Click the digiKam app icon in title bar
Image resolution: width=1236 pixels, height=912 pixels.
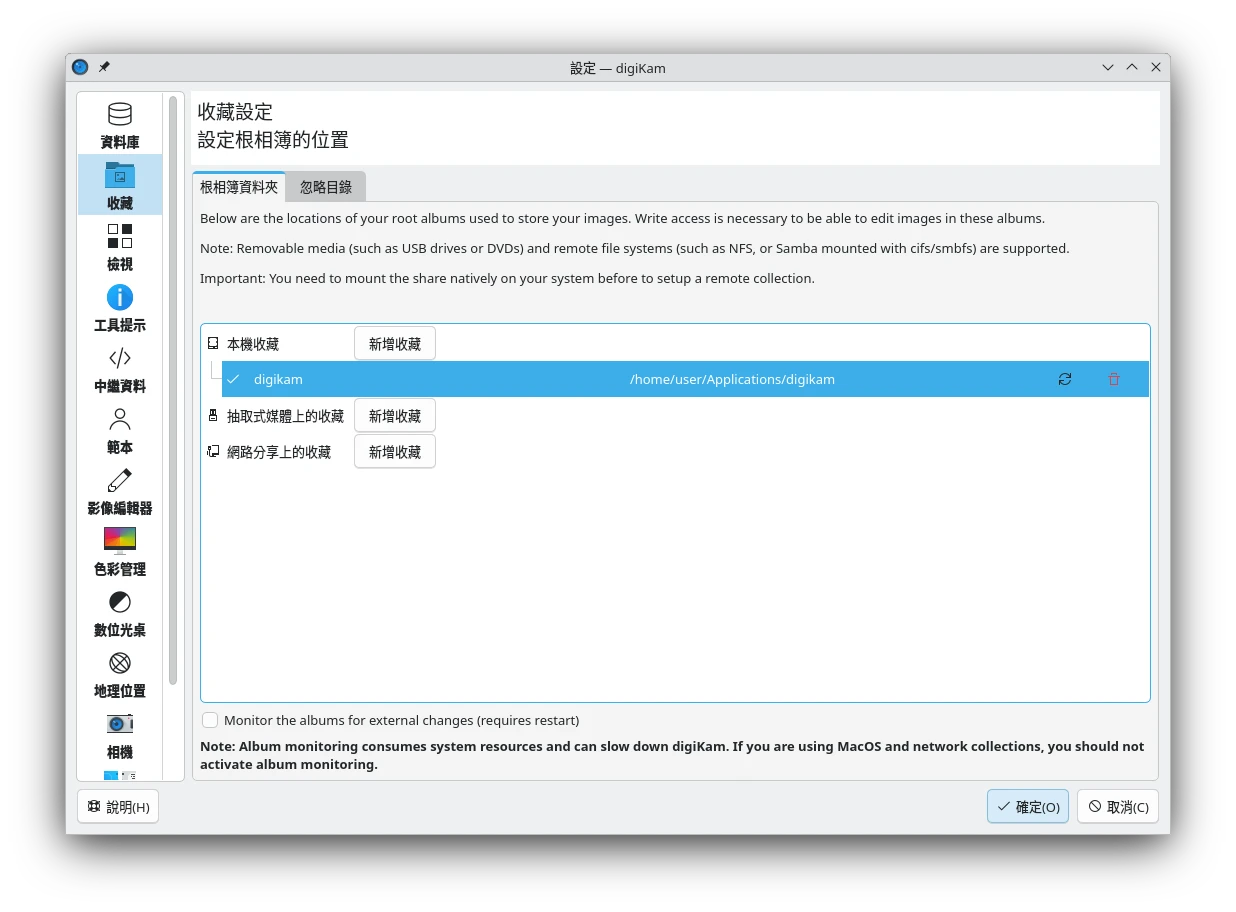[x=80, y=67]
